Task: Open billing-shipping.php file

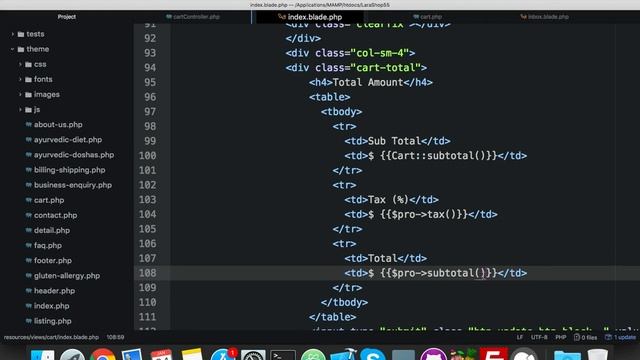Action: [x=69, y=170]
